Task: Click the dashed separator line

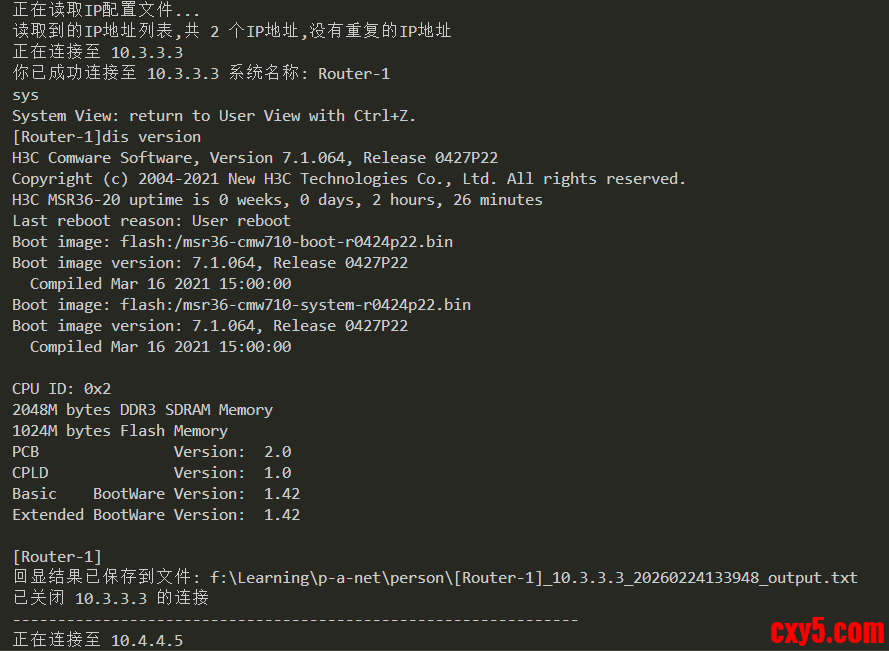Action: [295, 620]
